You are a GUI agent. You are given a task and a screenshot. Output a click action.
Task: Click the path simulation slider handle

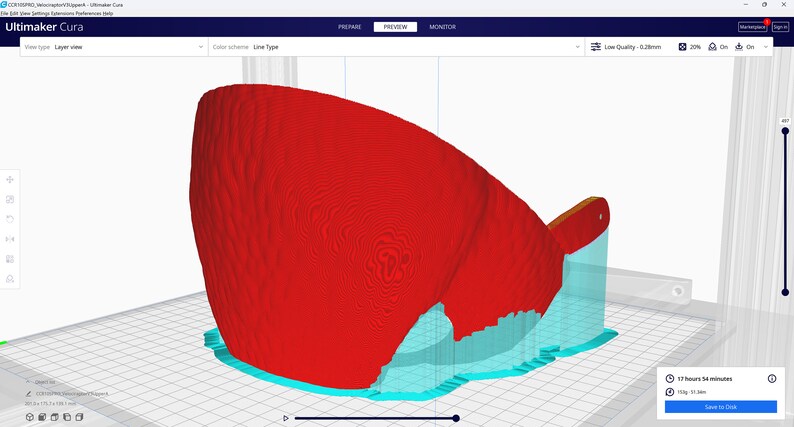point(456,418)
